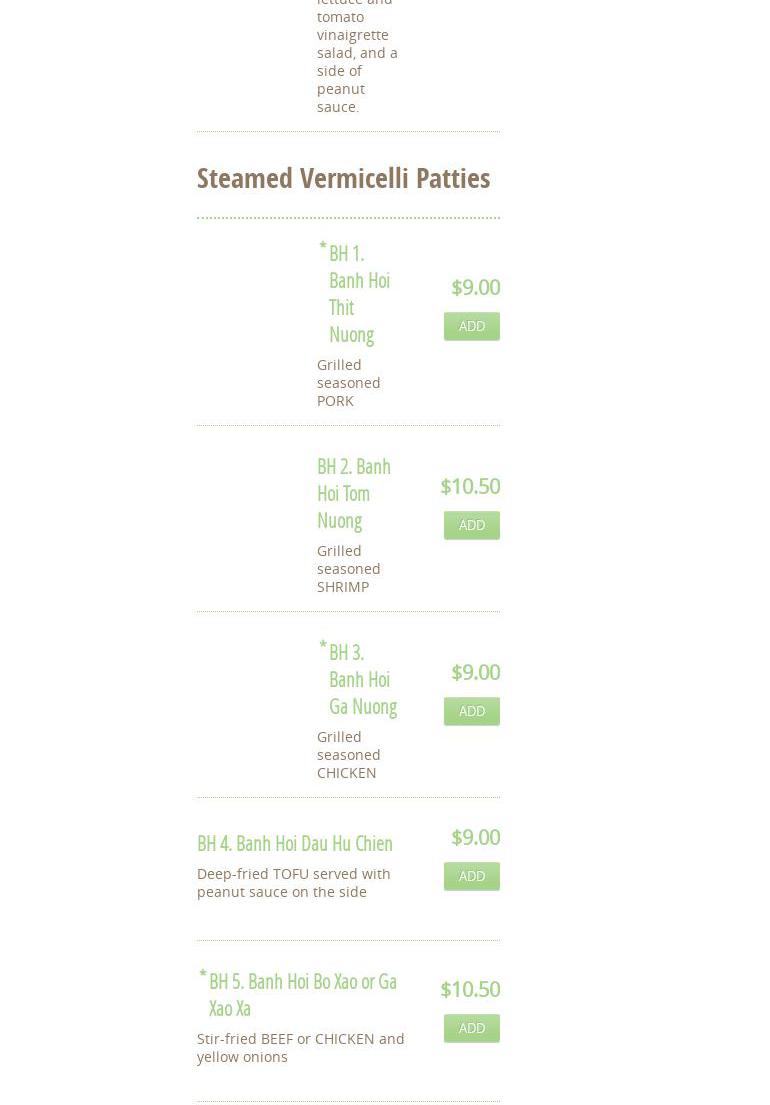Click the asterisk marker beside BH 3
Viewport: 770px width, 1105px height.
pyautogui.click(x=322, y=646)
